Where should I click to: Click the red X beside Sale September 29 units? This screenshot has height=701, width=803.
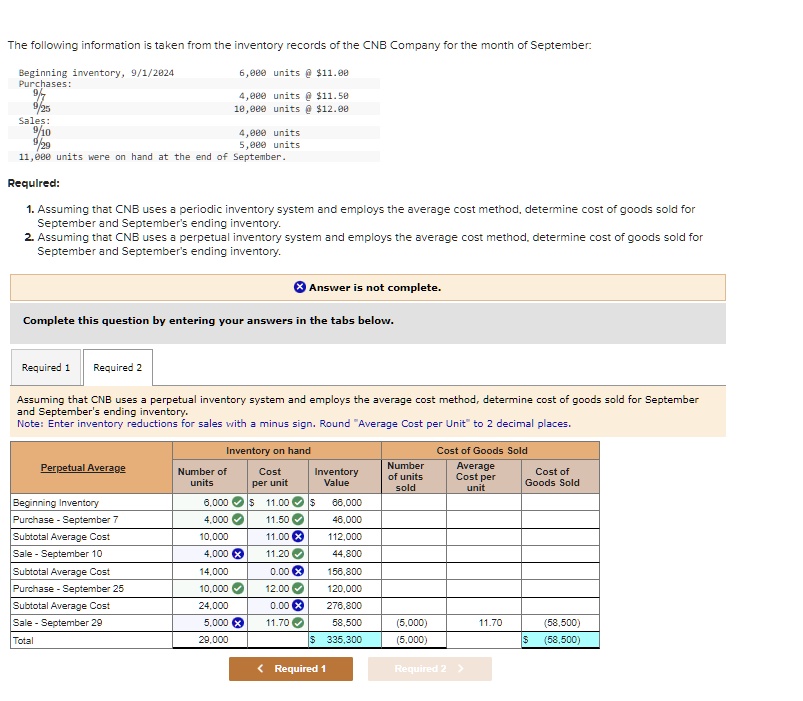[x=238, y=623]
